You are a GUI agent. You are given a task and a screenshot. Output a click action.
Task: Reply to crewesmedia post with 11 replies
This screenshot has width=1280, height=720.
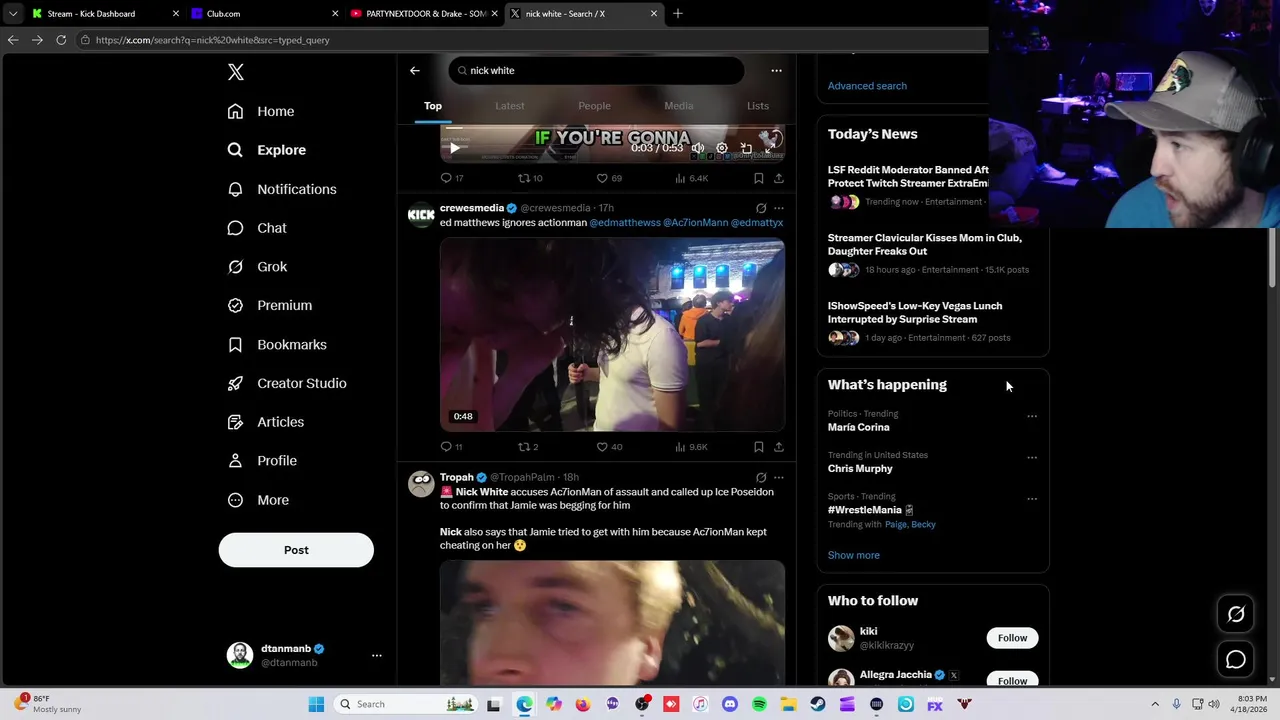click(451, 447)
